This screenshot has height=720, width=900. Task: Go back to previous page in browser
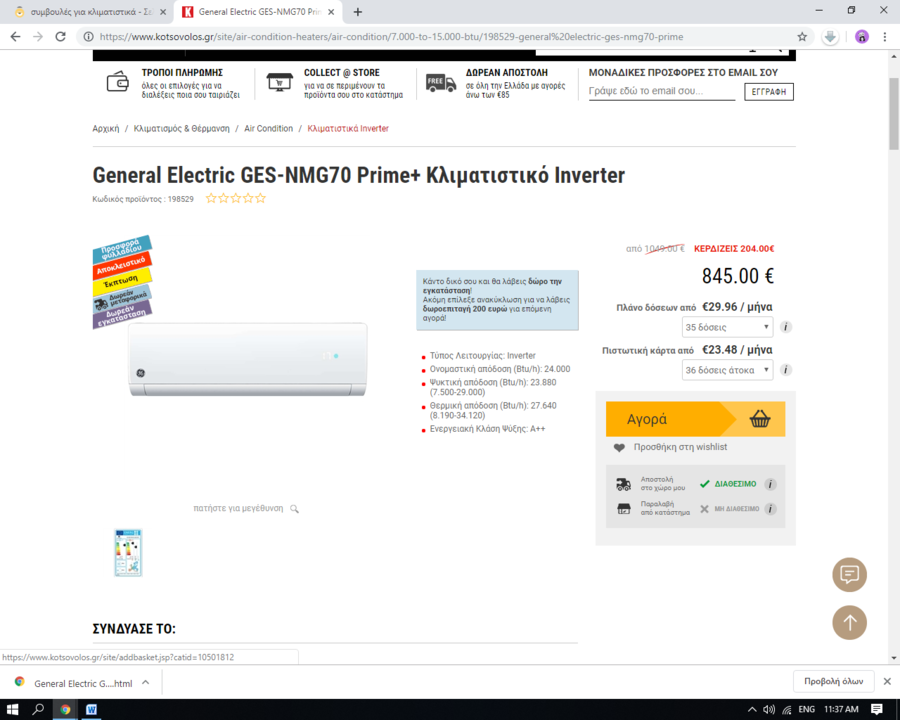click(15, 37)
